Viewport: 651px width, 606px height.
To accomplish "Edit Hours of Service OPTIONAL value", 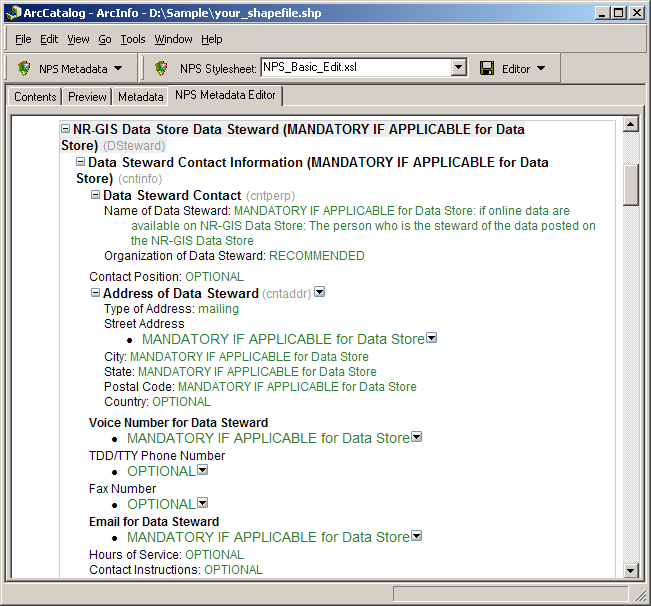I will (x=214, y=555).
